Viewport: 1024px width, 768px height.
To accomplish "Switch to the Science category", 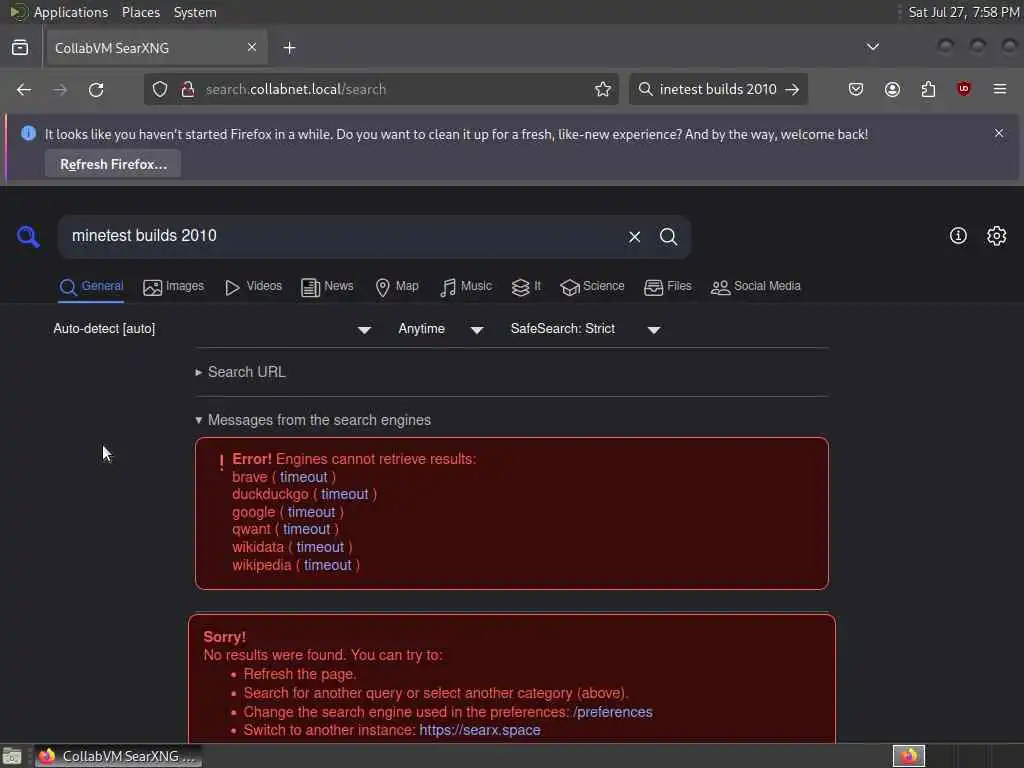I will coord(592,287).
